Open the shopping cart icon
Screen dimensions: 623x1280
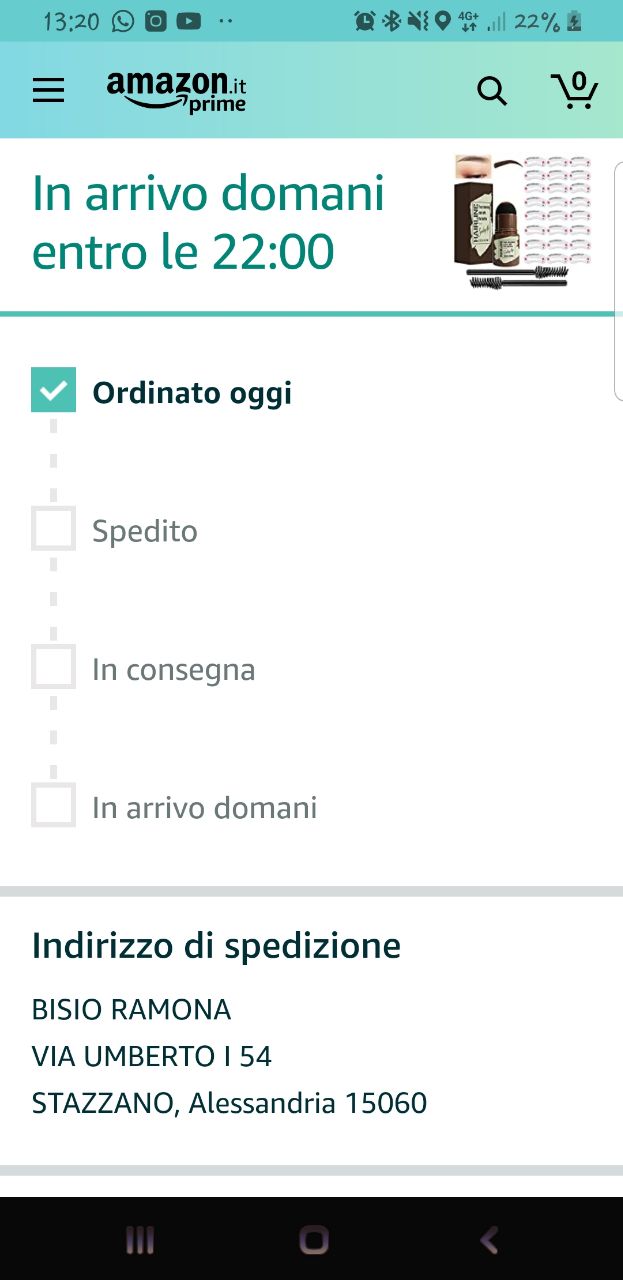(574, 90)
